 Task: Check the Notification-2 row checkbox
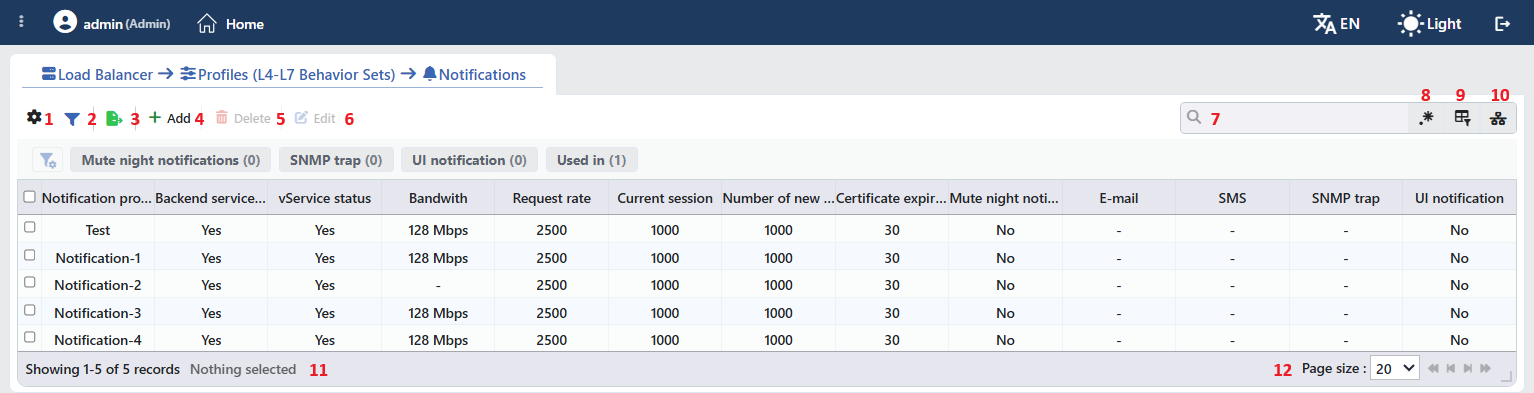(29, 283)
